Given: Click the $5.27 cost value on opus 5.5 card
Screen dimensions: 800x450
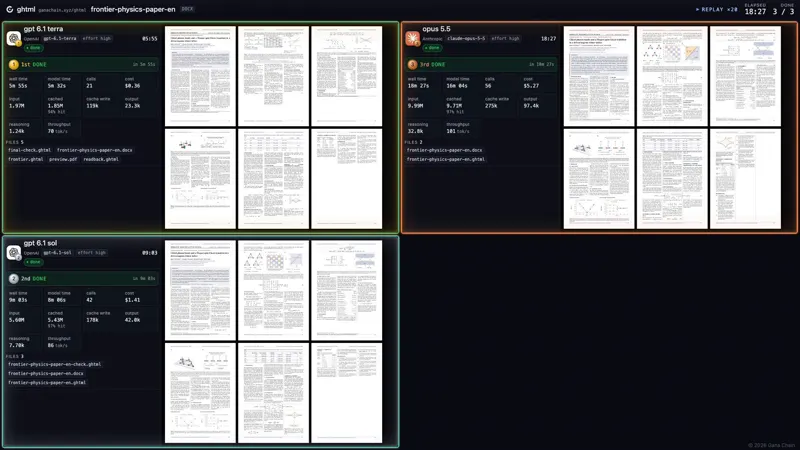Looking at the screenshot, I should click(531, 86).
